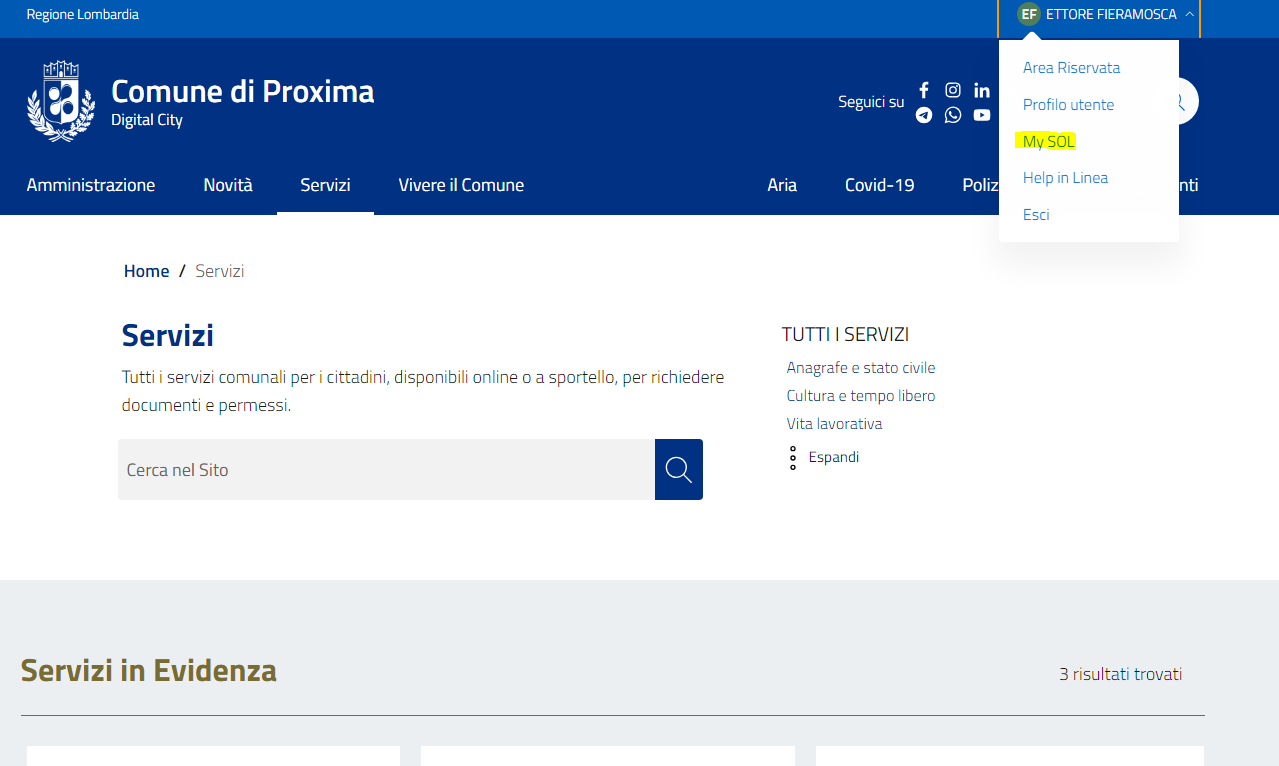Open Profilo utente in the user menu
This screenshot has width=1279, height=766.
click(x=1068, y=105)
